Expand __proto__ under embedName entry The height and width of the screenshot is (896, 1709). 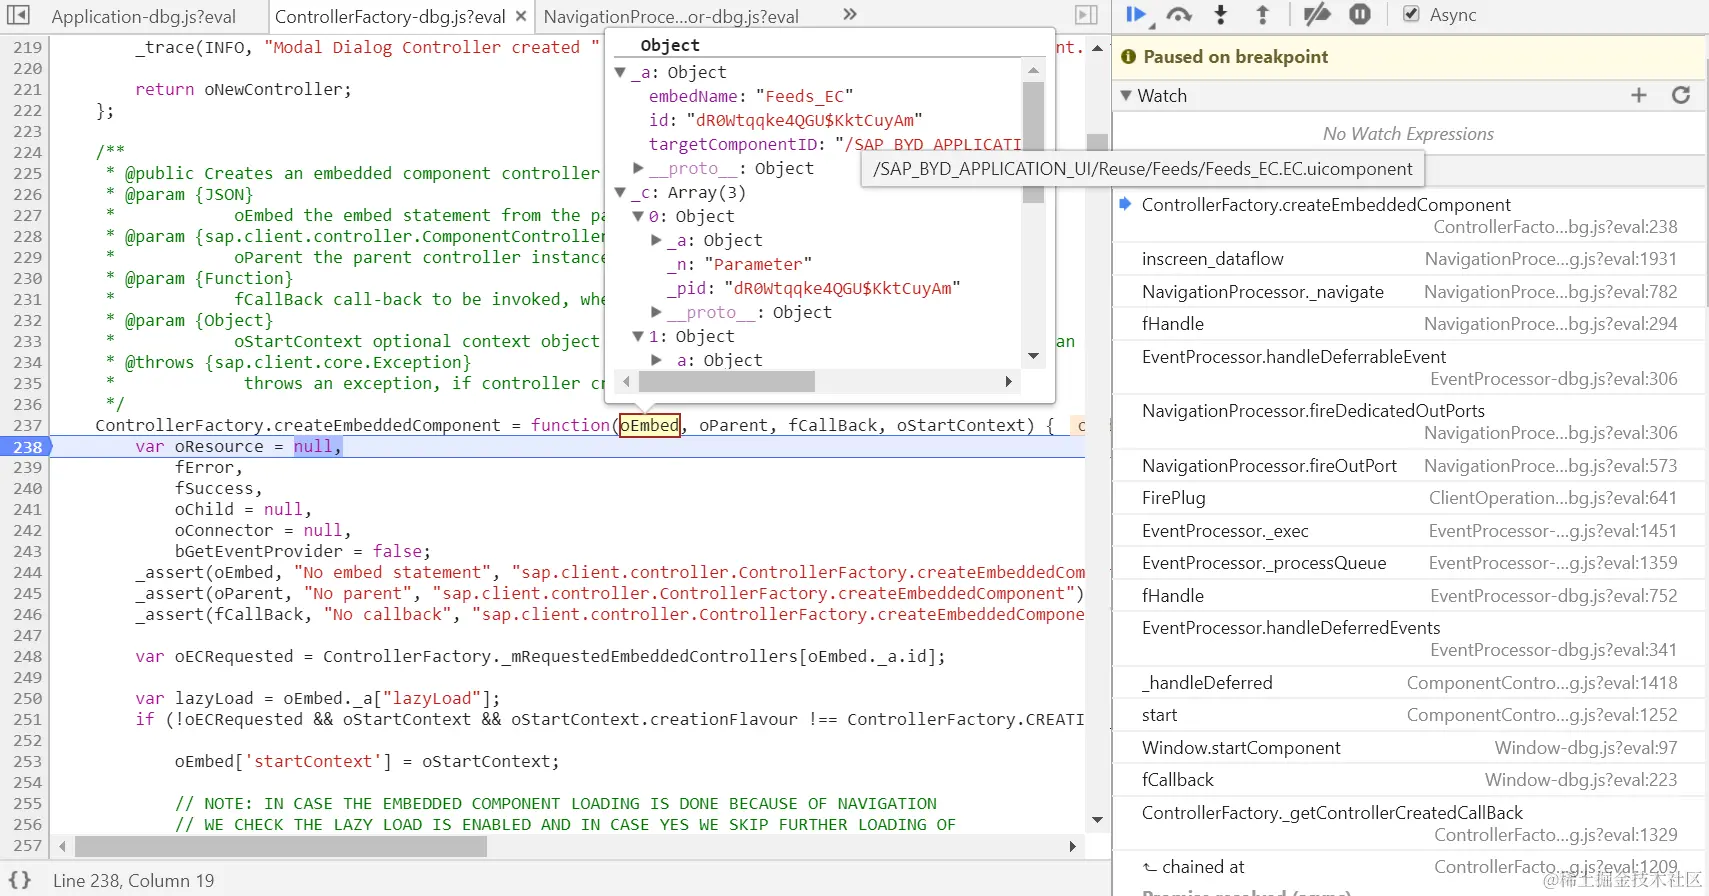638,168
